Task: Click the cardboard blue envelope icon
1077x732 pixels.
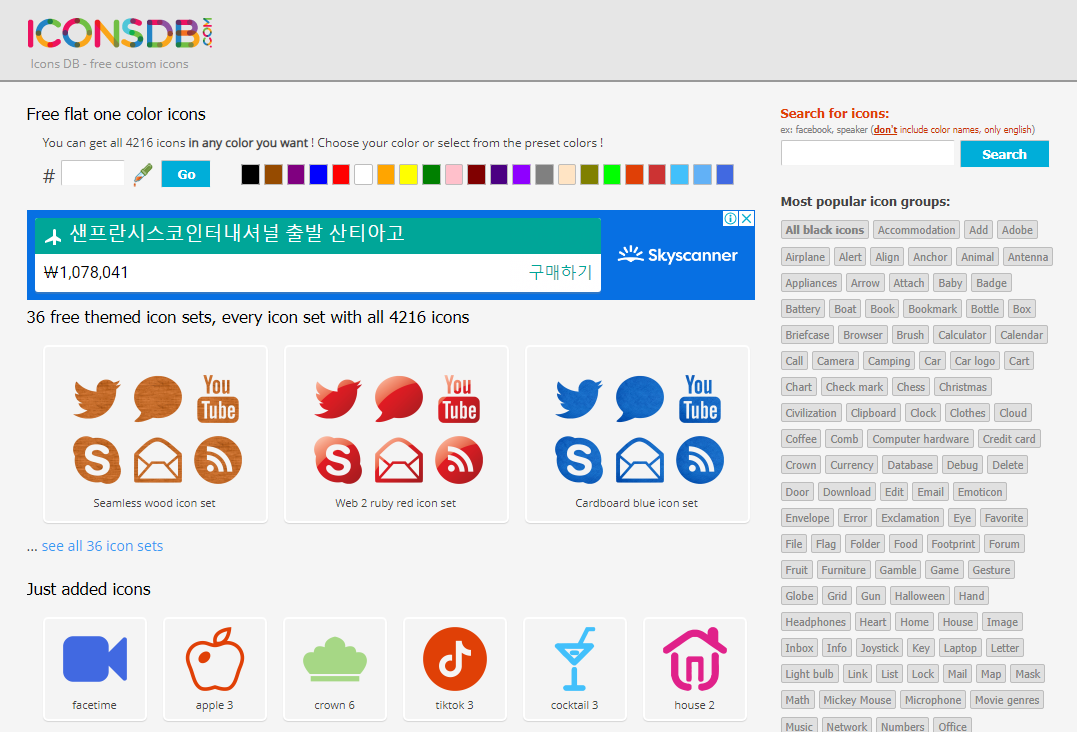Action: [x=640, y=459]
